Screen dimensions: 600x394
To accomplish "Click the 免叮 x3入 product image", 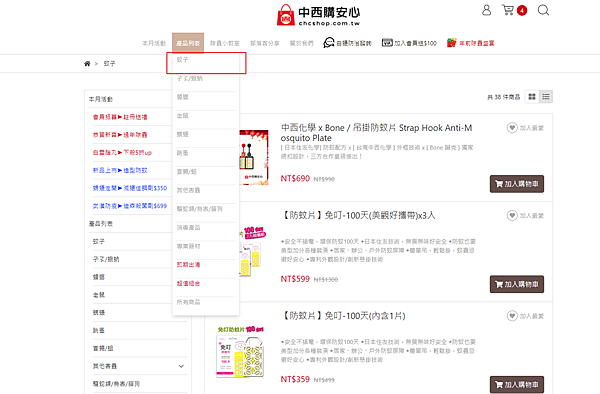I will pos(253,251).
